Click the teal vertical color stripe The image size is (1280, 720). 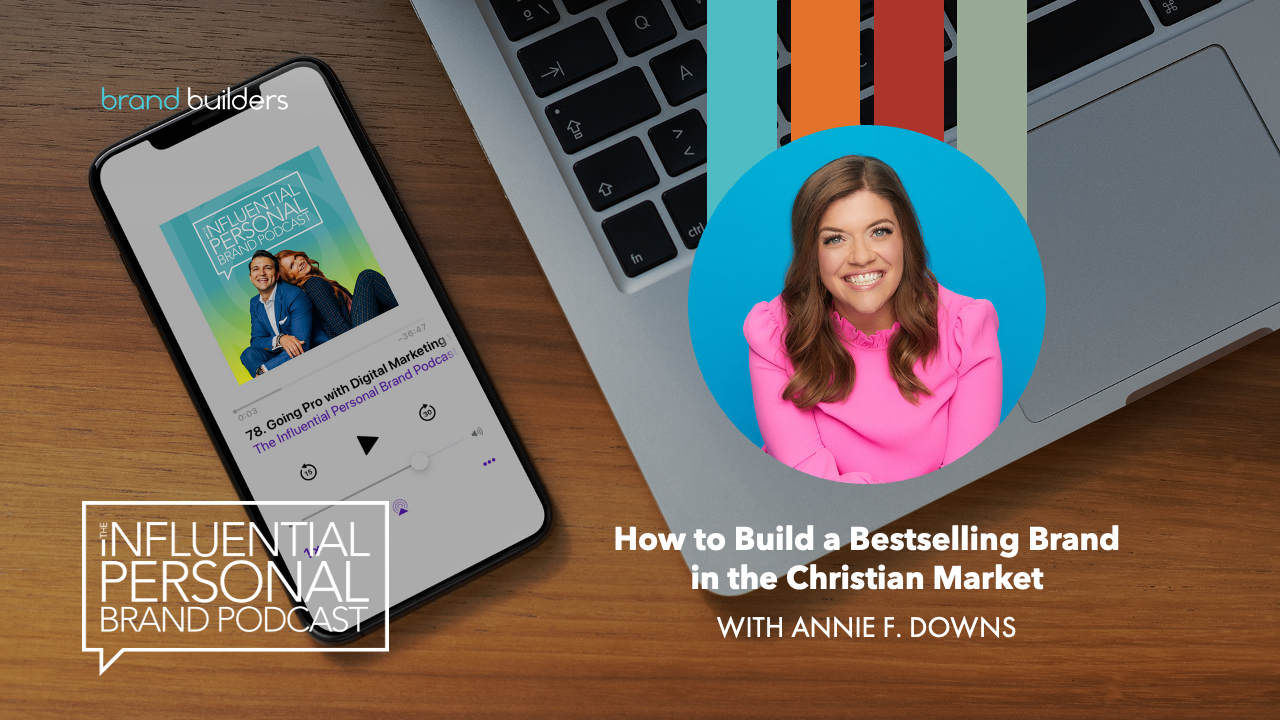click(741, 80)
